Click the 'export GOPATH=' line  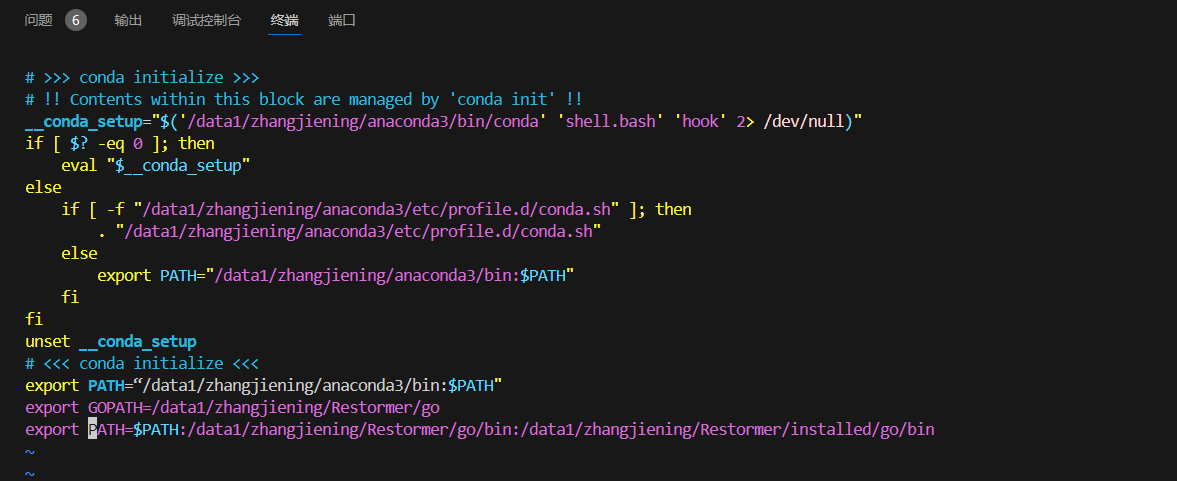point(232,407)
